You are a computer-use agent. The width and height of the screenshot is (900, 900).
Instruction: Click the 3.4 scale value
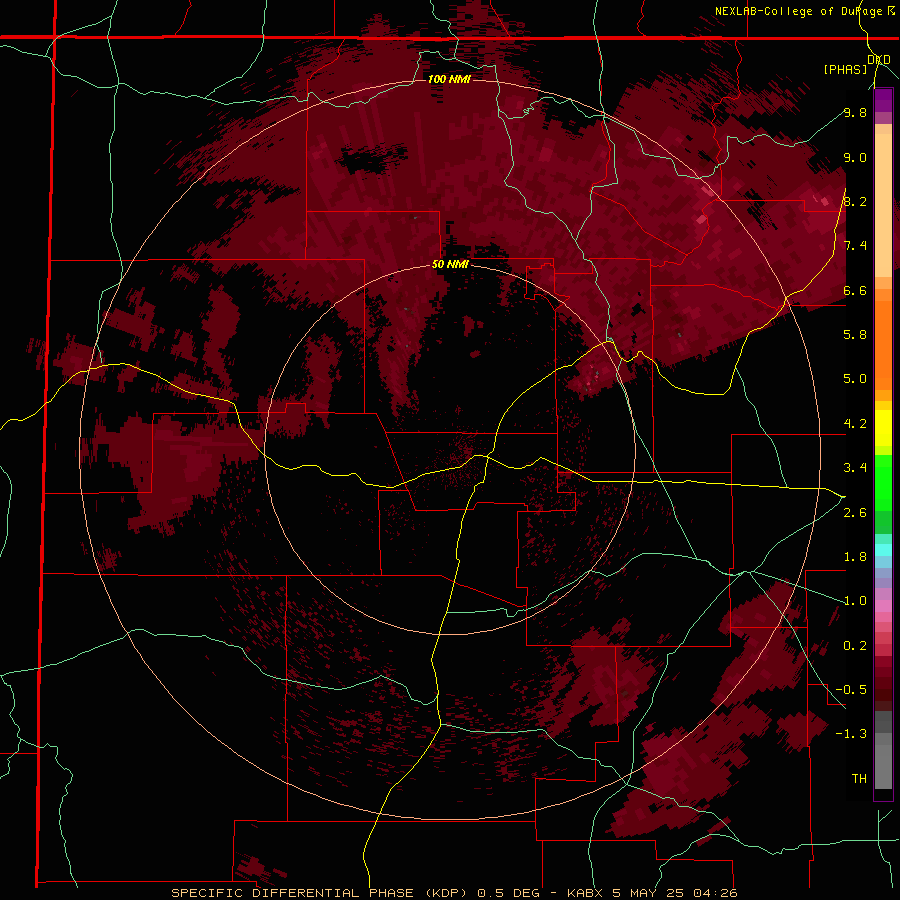(x=855, y=468)
